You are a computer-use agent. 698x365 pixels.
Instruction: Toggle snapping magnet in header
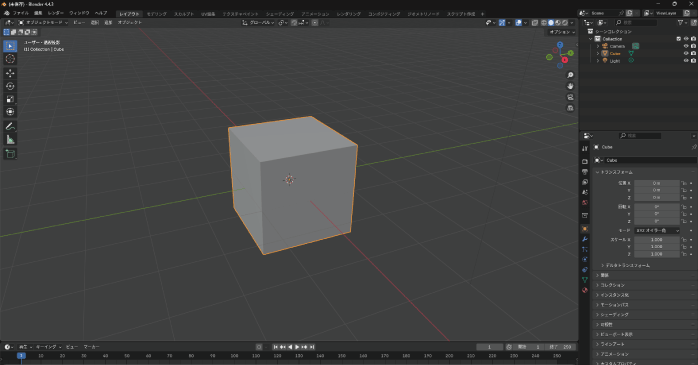pyautogui.click(x=294, y=23)
